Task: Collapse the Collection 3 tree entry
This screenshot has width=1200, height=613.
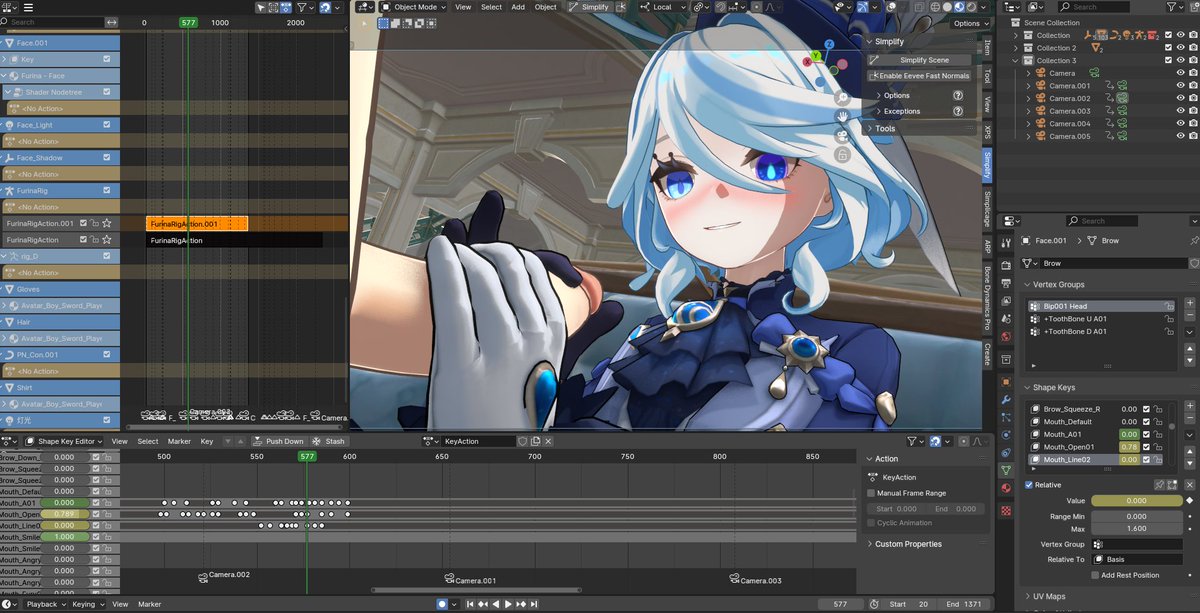Action: [1016, 61]
